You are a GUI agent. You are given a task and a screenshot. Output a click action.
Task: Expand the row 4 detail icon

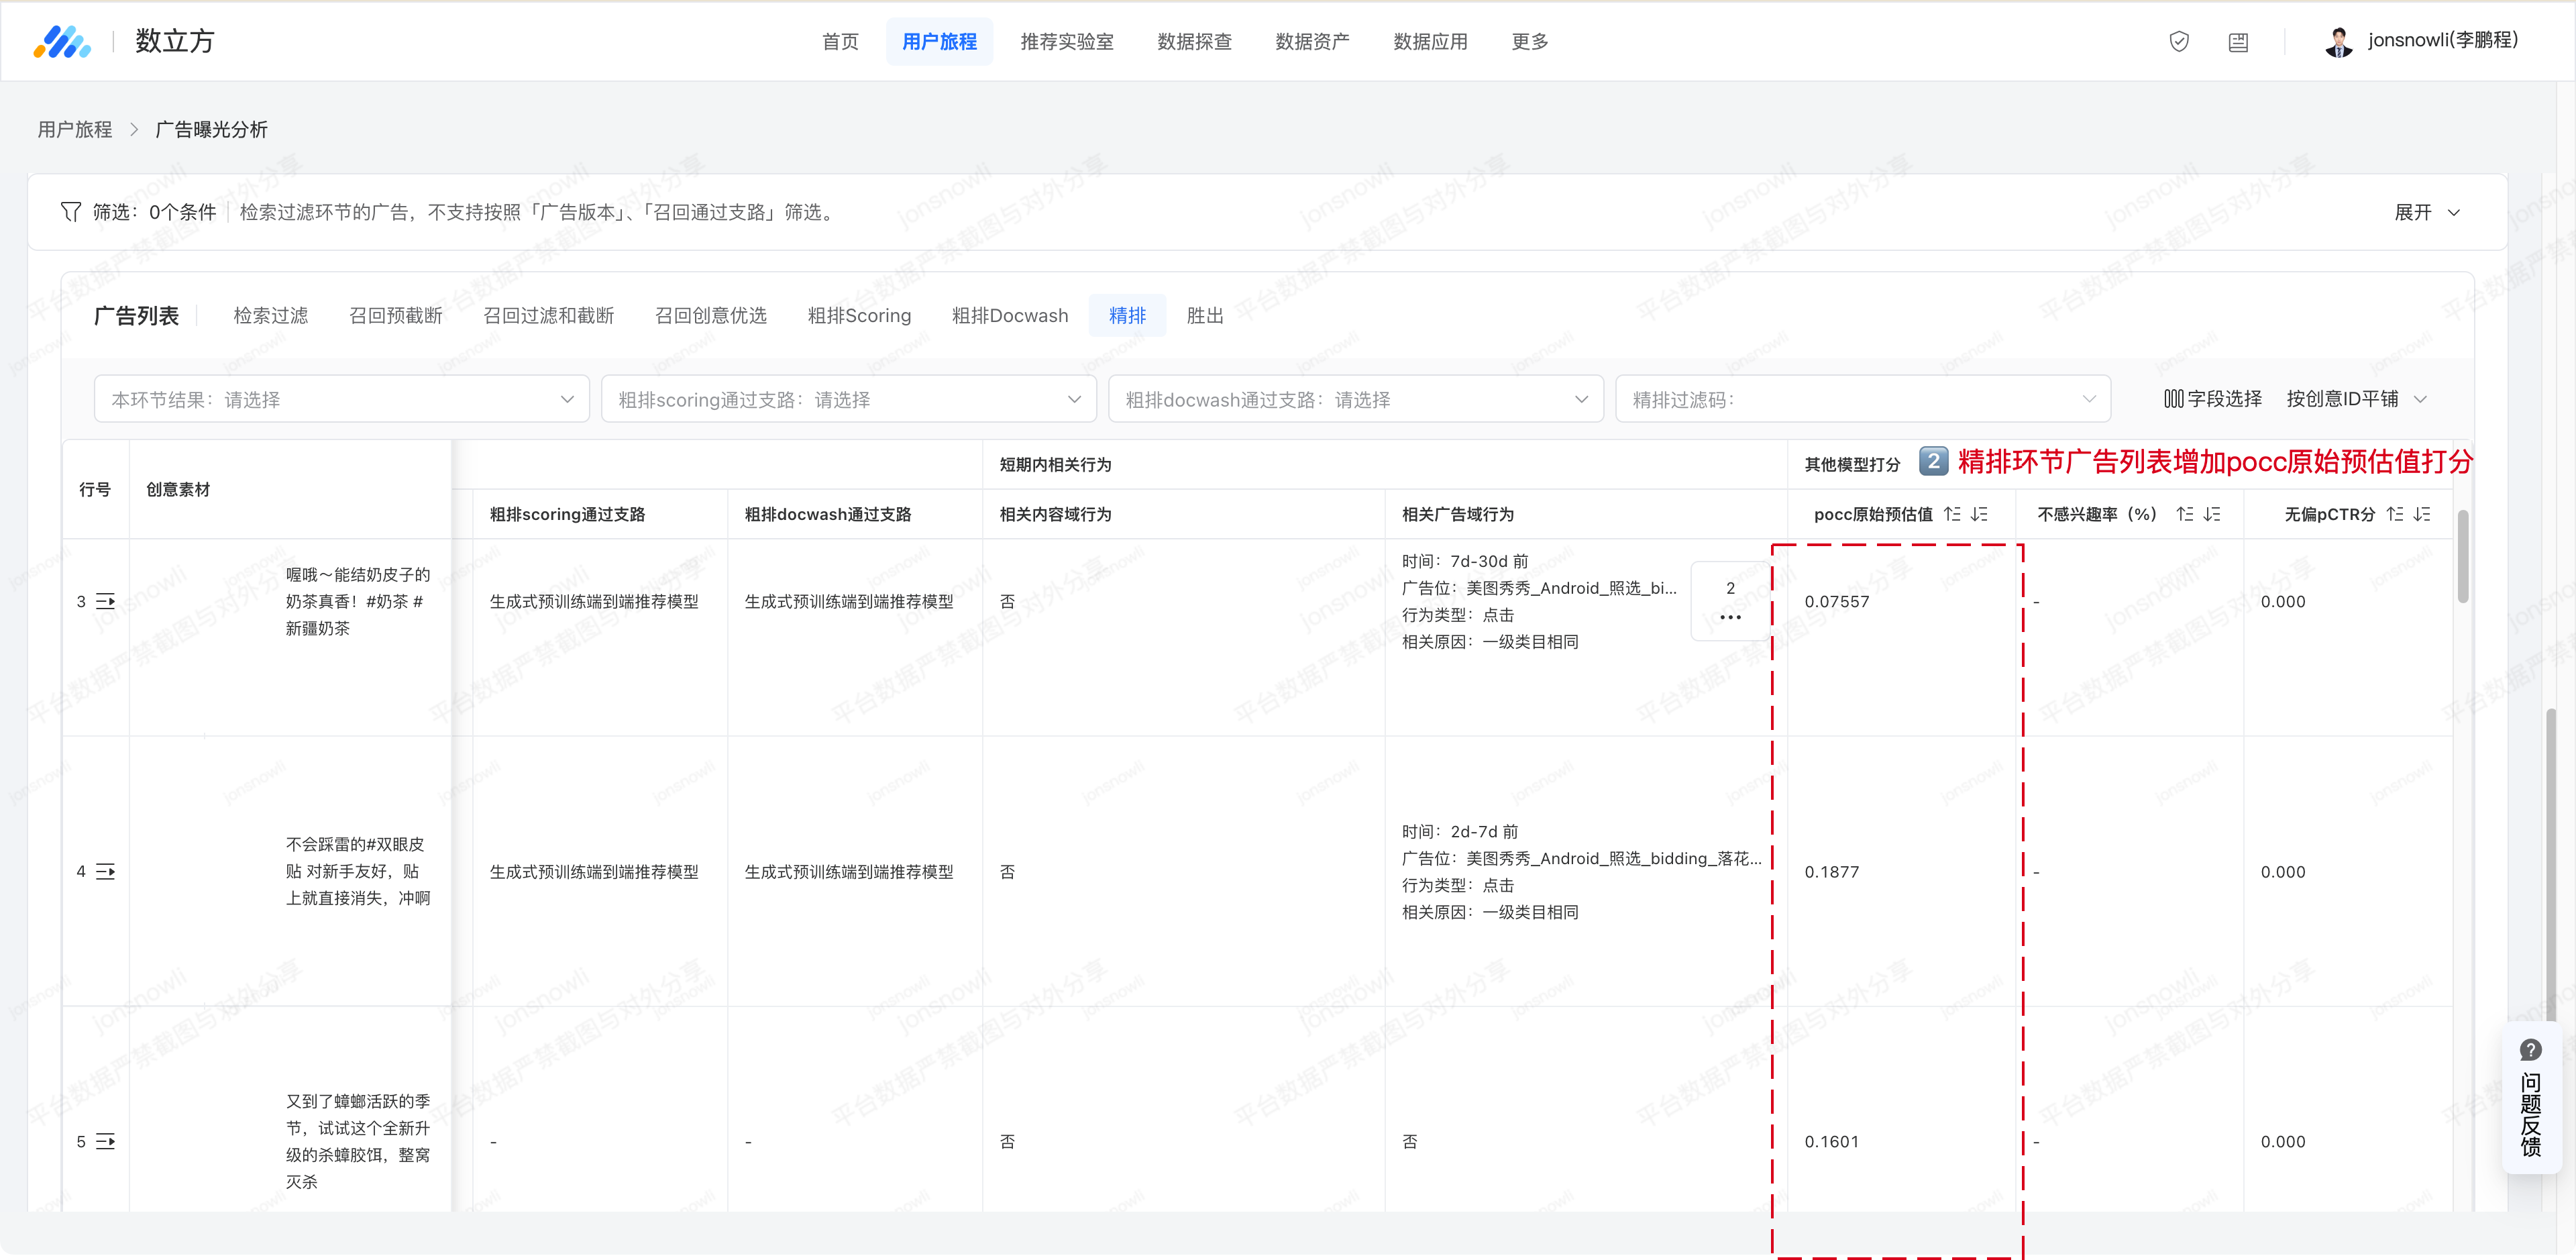(105, 871)
